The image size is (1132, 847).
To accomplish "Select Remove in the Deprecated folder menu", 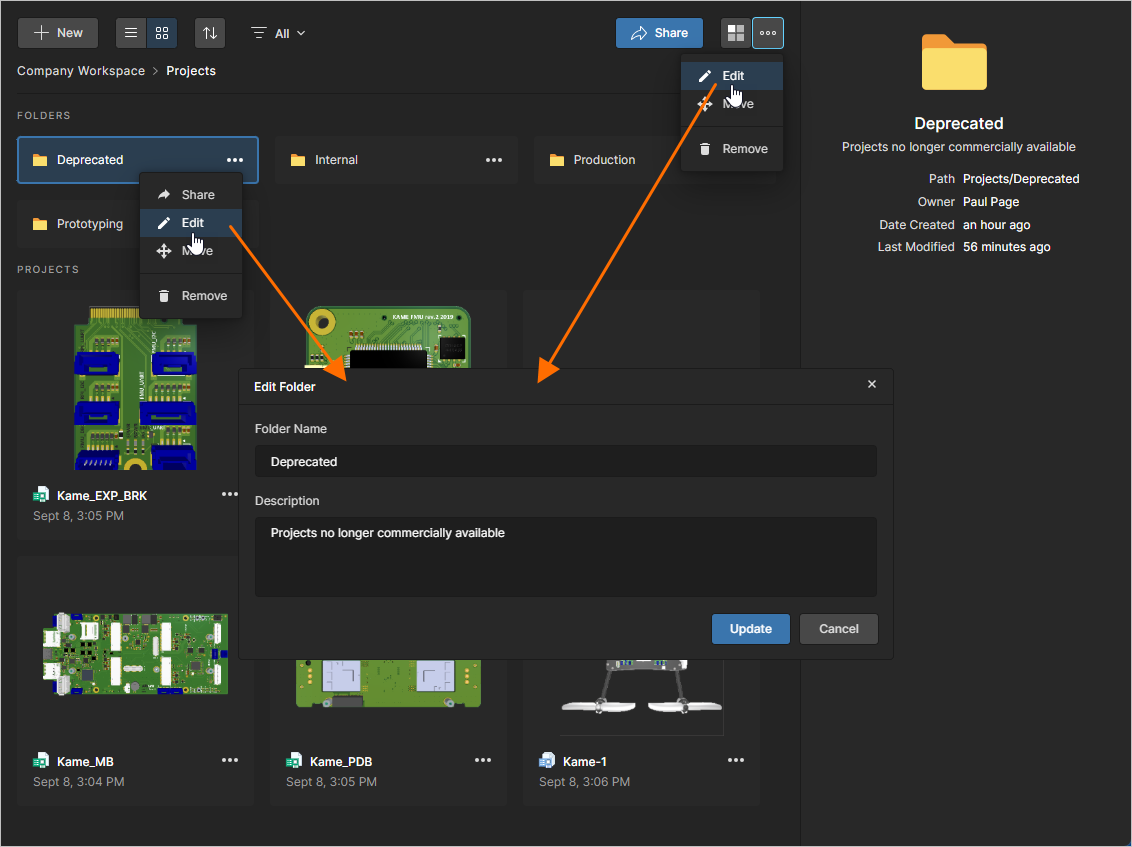I will [x=190, y=295].
